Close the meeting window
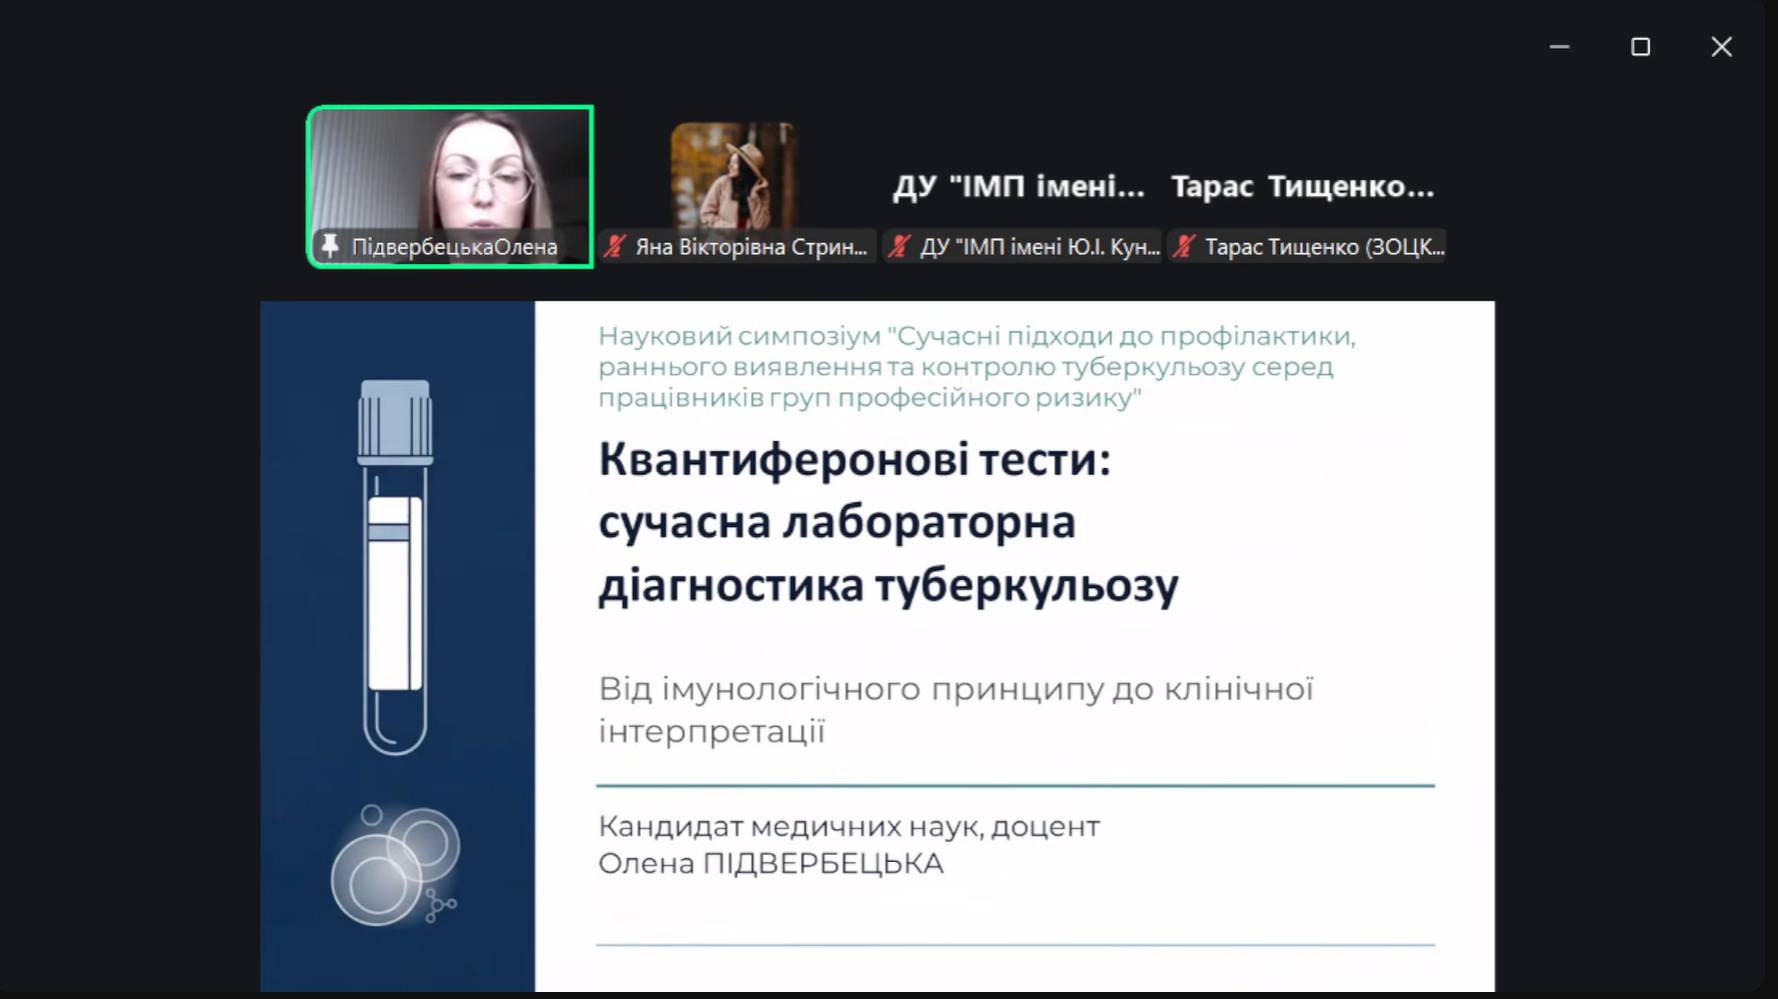Image resolution: width=1778 pixels, height=999 pixels. pos(1721,47)
